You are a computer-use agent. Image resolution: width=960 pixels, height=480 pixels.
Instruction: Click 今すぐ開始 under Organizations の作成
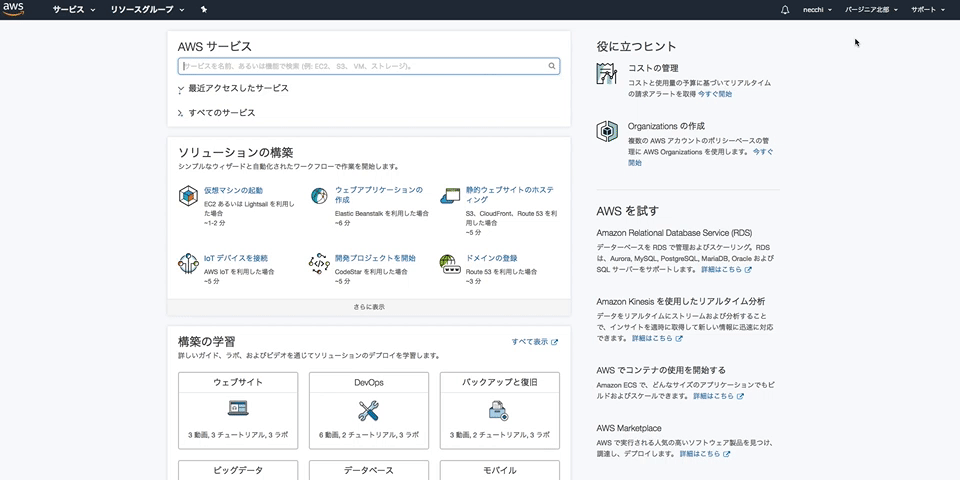tap(701, 157)
